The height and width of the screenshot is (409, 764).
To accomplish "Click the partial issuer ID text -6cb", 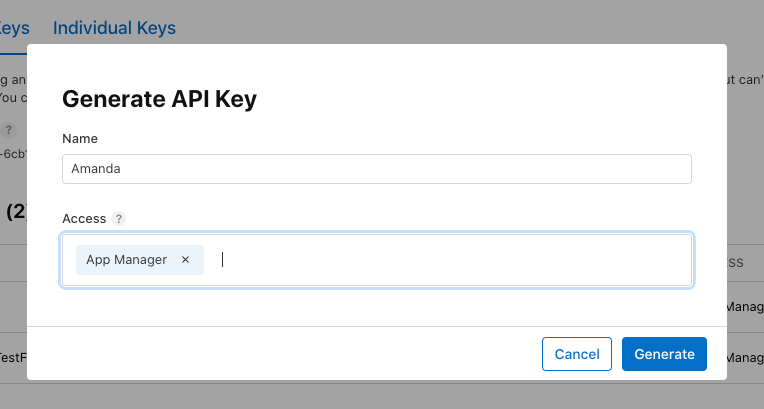I will (13, 154).
